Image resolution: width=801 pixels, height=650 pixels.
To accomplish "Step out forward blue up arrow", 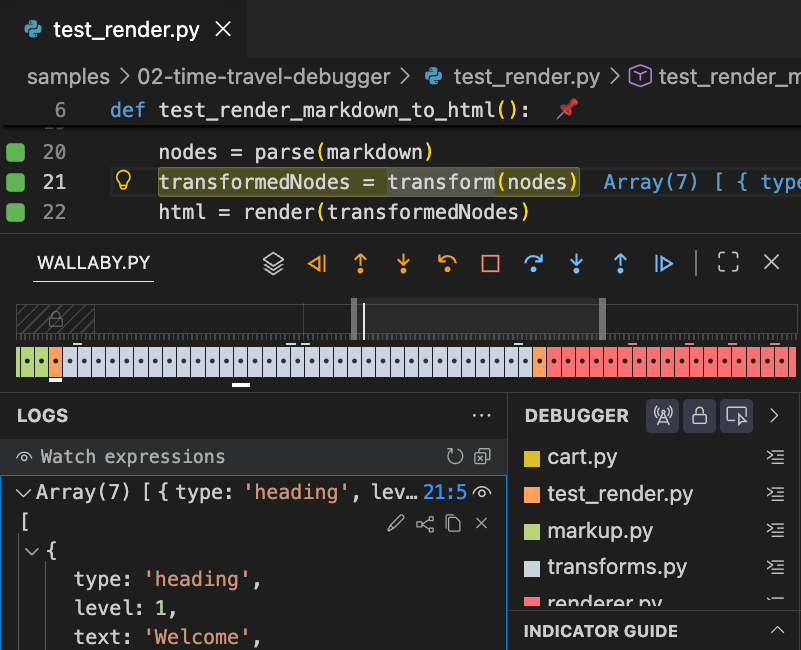I will (x=620, y=264).
